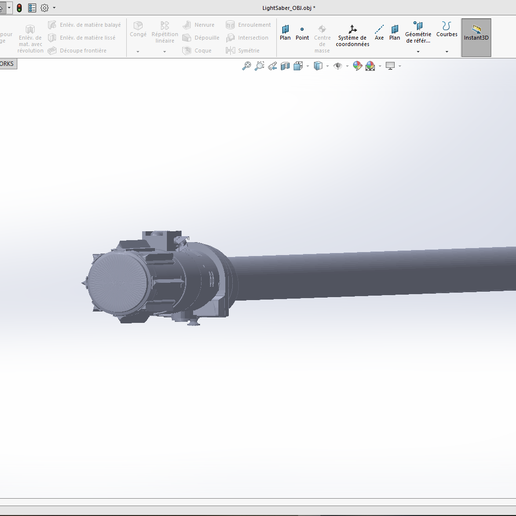Open the Options gear icon
Screen dimensions: 516x516
[44, 8]
